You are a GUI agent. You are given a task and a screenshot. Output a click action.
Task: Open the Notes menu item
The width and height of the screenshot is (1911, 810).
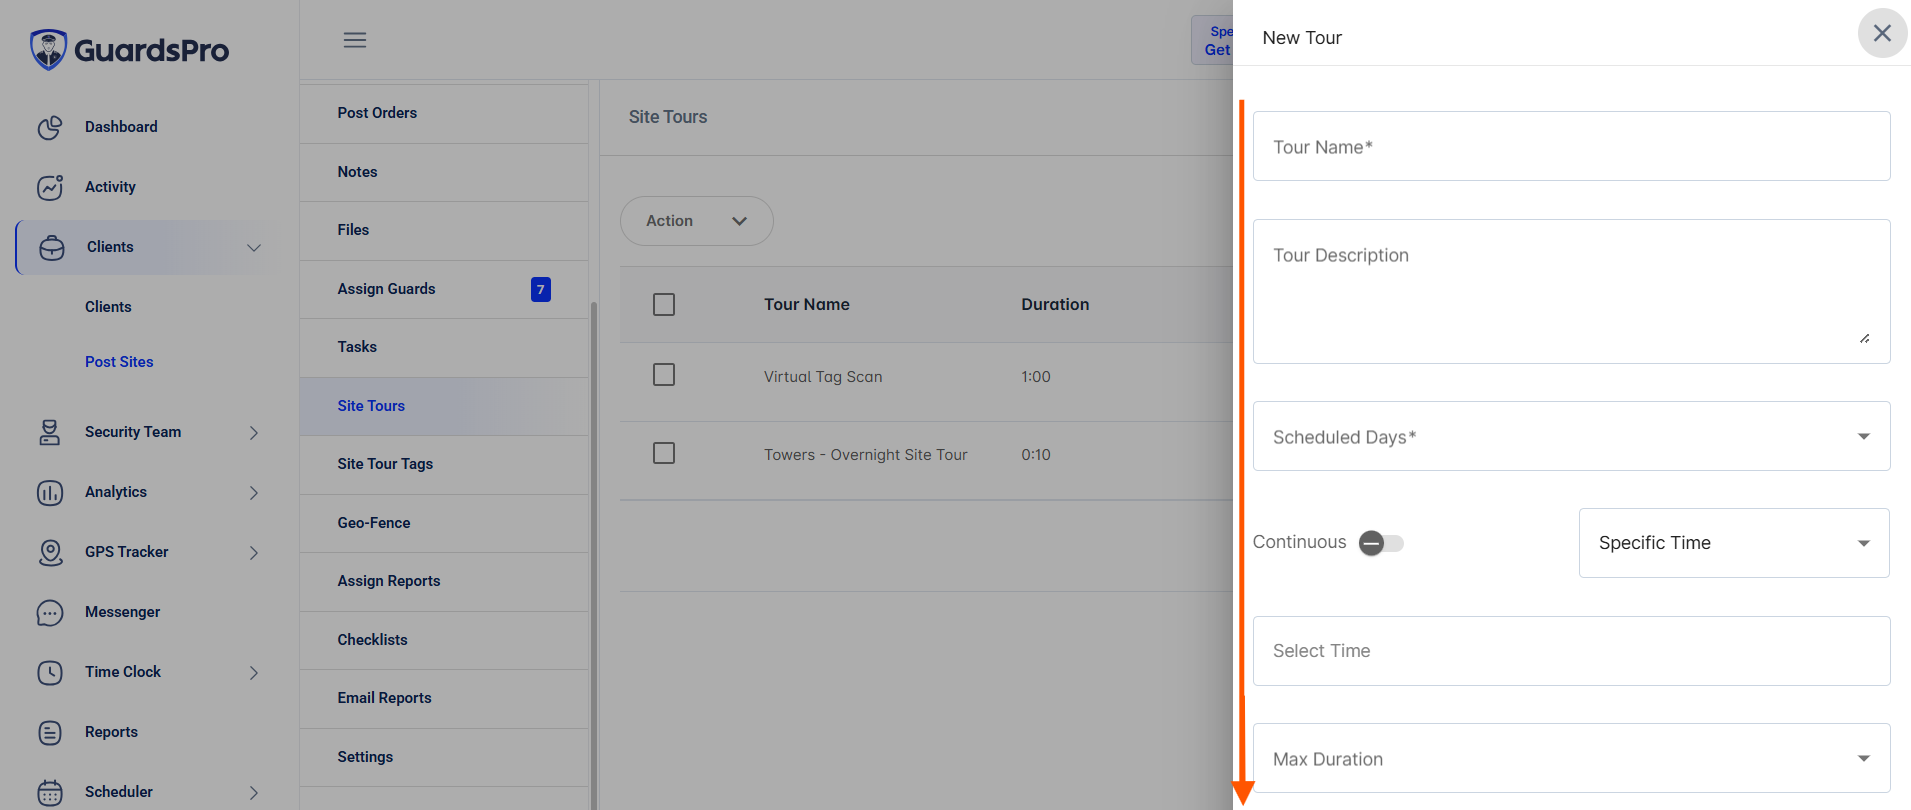coord(444,172)
